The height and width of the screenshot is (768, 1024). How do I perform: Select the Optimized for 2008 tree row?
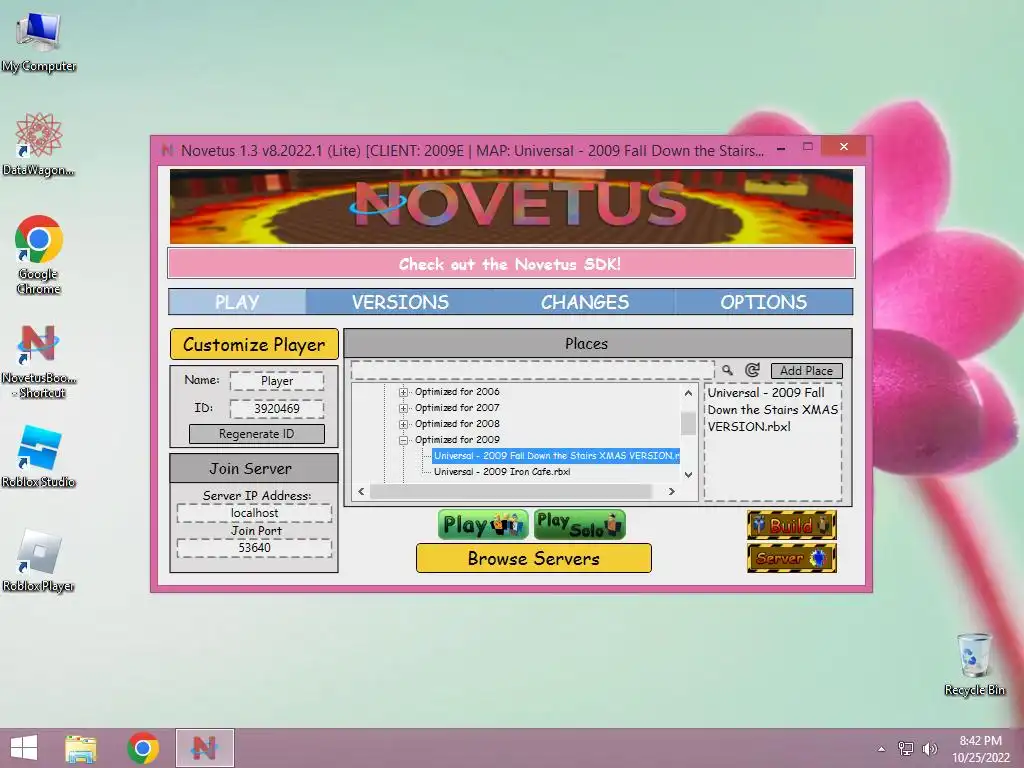(x=457, y=424)
